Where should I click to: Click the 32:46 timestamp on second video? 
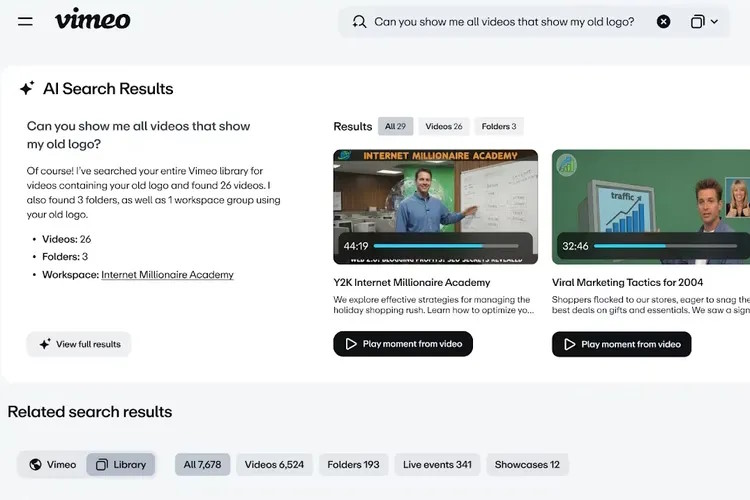tap(575, 246)
